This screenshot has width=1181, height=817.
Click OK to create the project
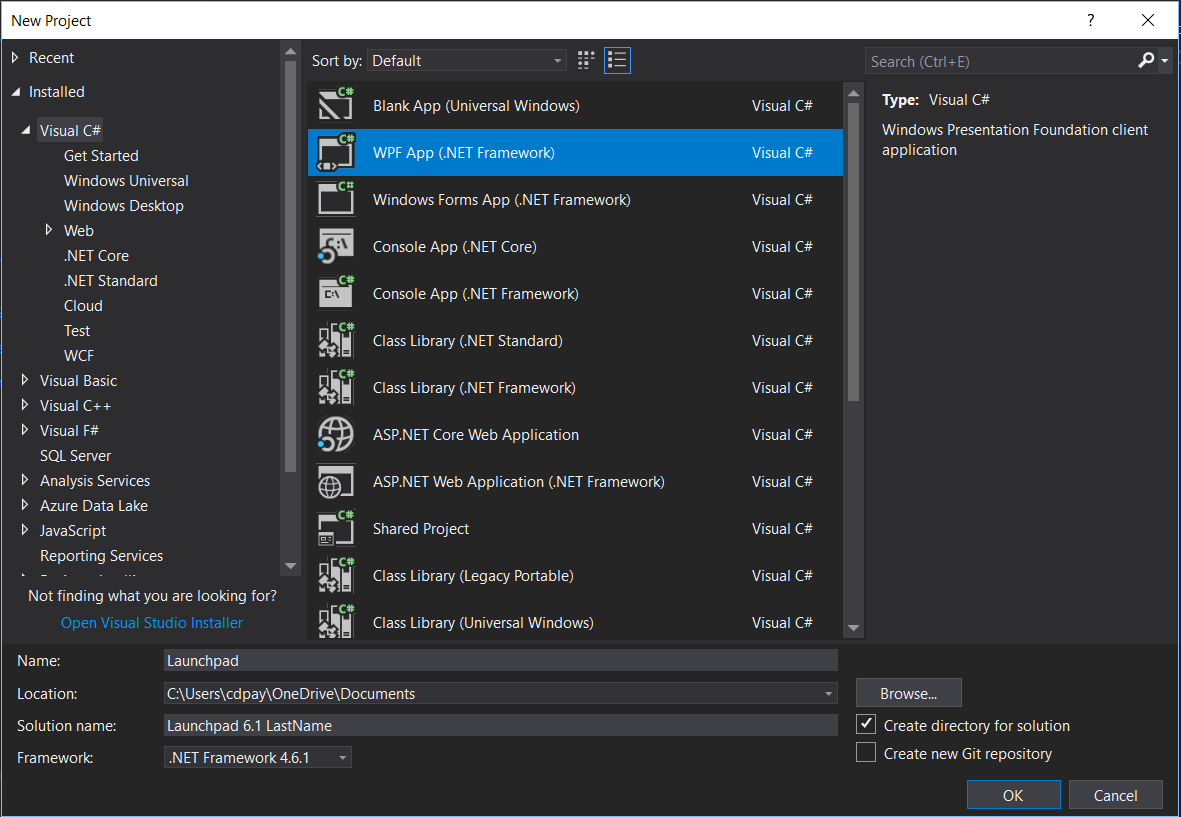pos(1013,795)
